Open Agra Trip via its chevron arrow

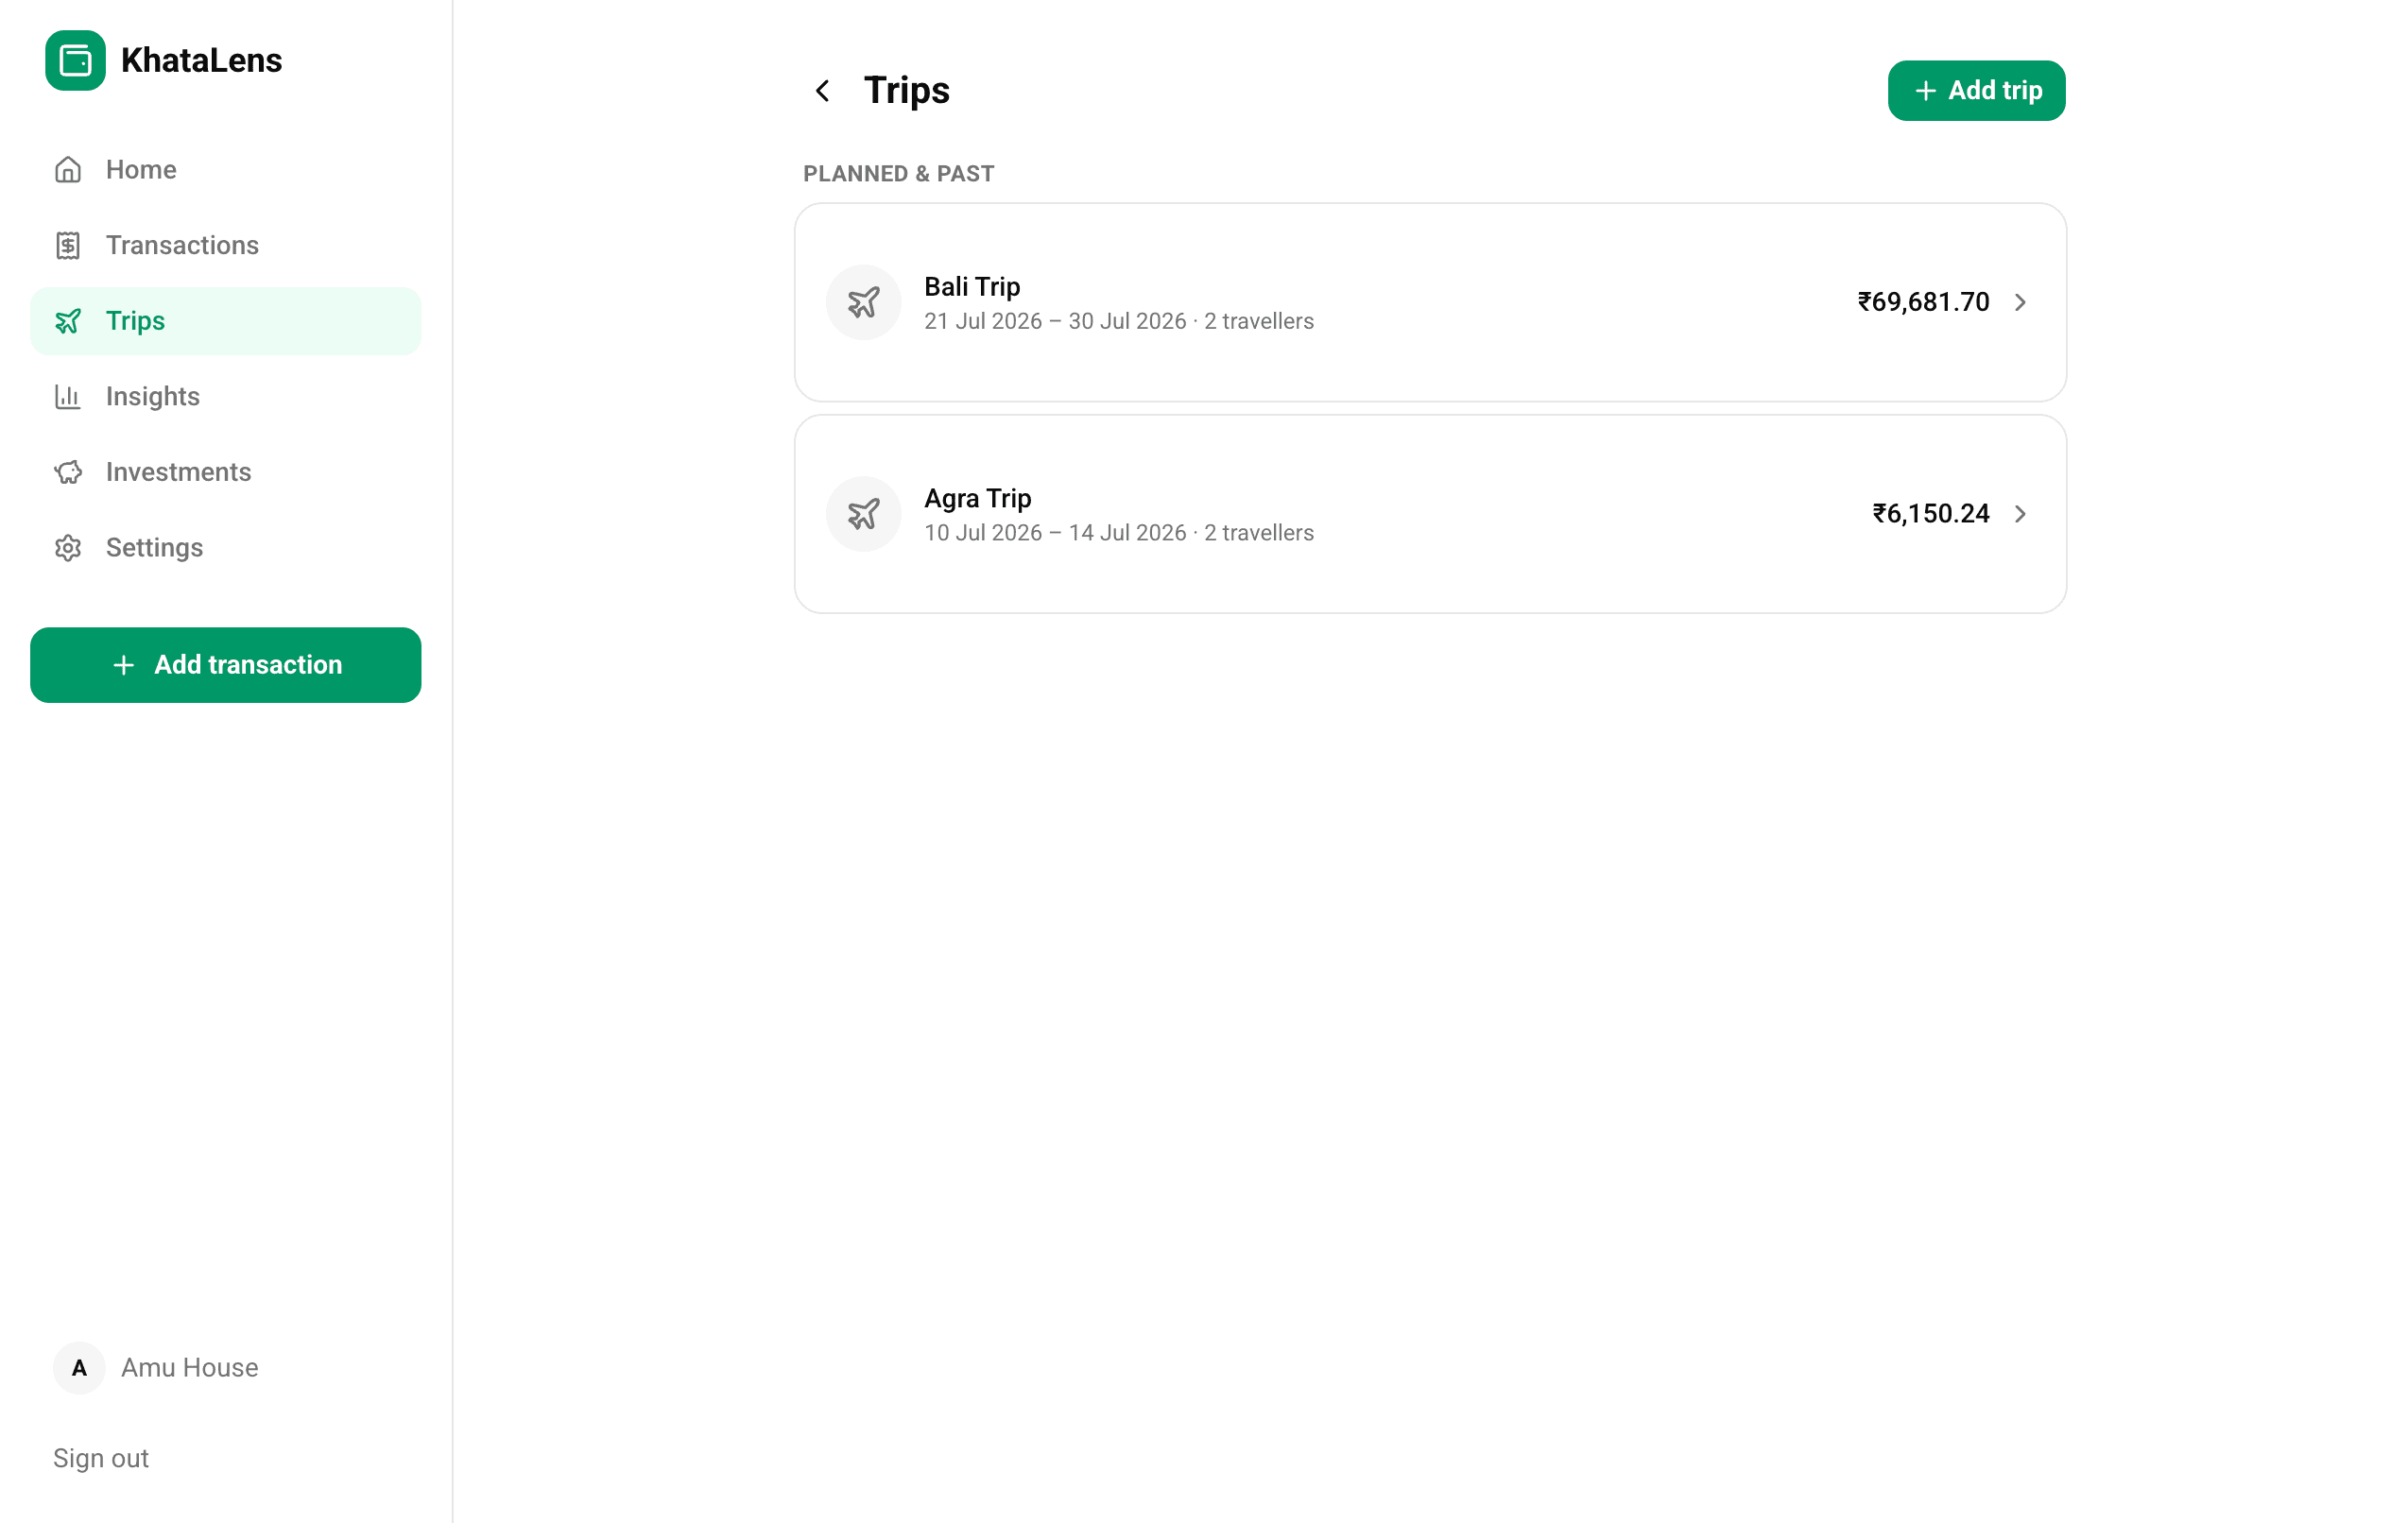click(x=2020, y=514)
